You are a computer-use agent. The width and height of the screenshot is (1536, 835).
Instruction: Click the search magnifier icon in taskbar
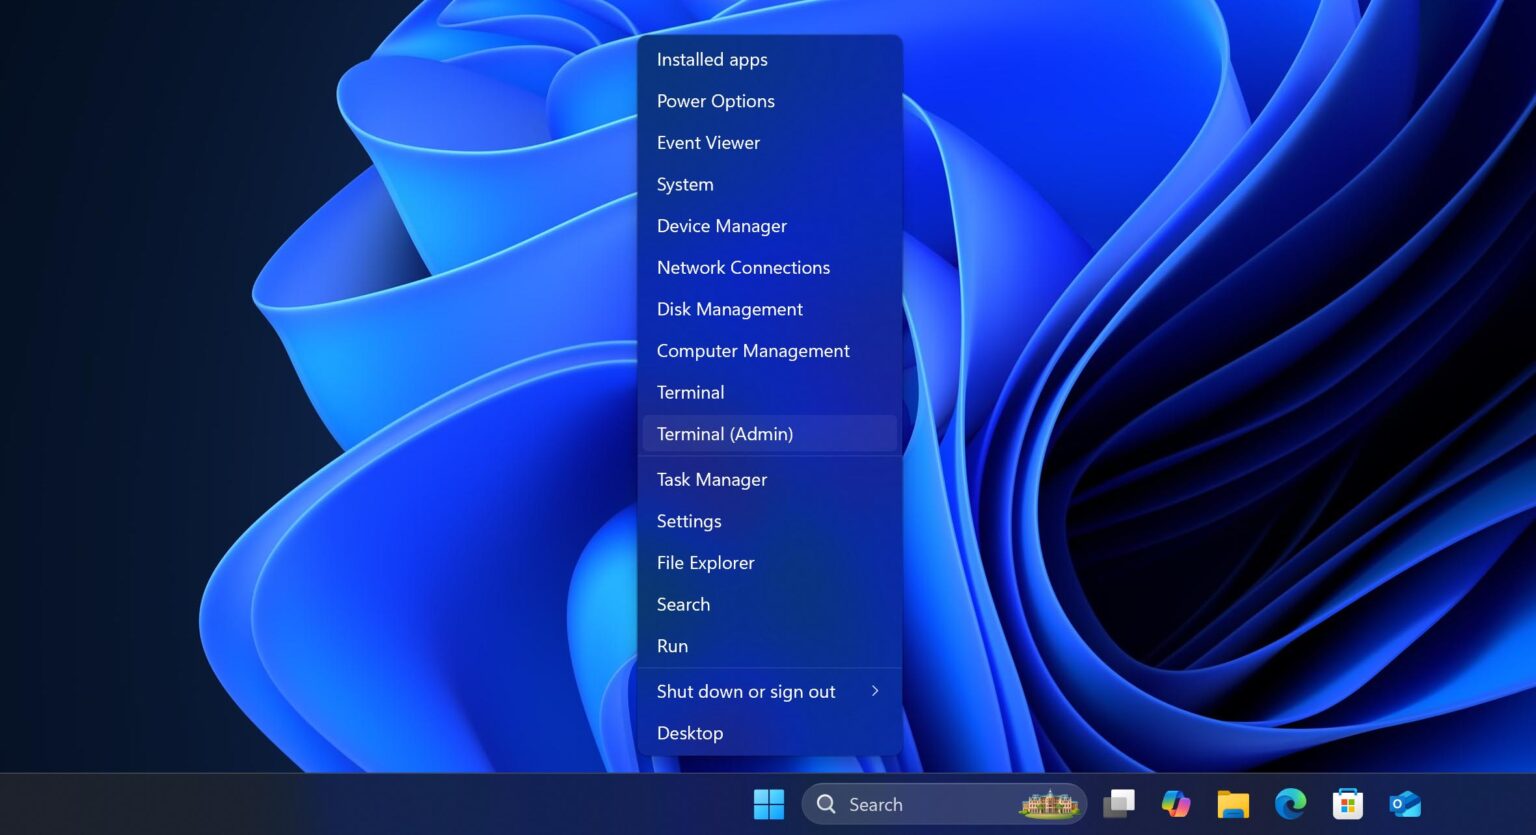click(826, 804)
